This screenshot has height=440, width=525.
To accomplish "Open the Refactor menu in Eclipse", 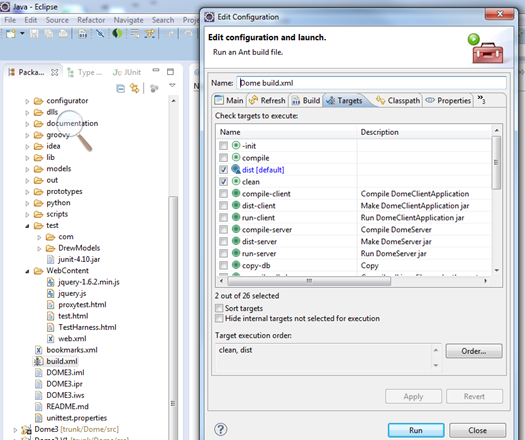I will [91, 20].
